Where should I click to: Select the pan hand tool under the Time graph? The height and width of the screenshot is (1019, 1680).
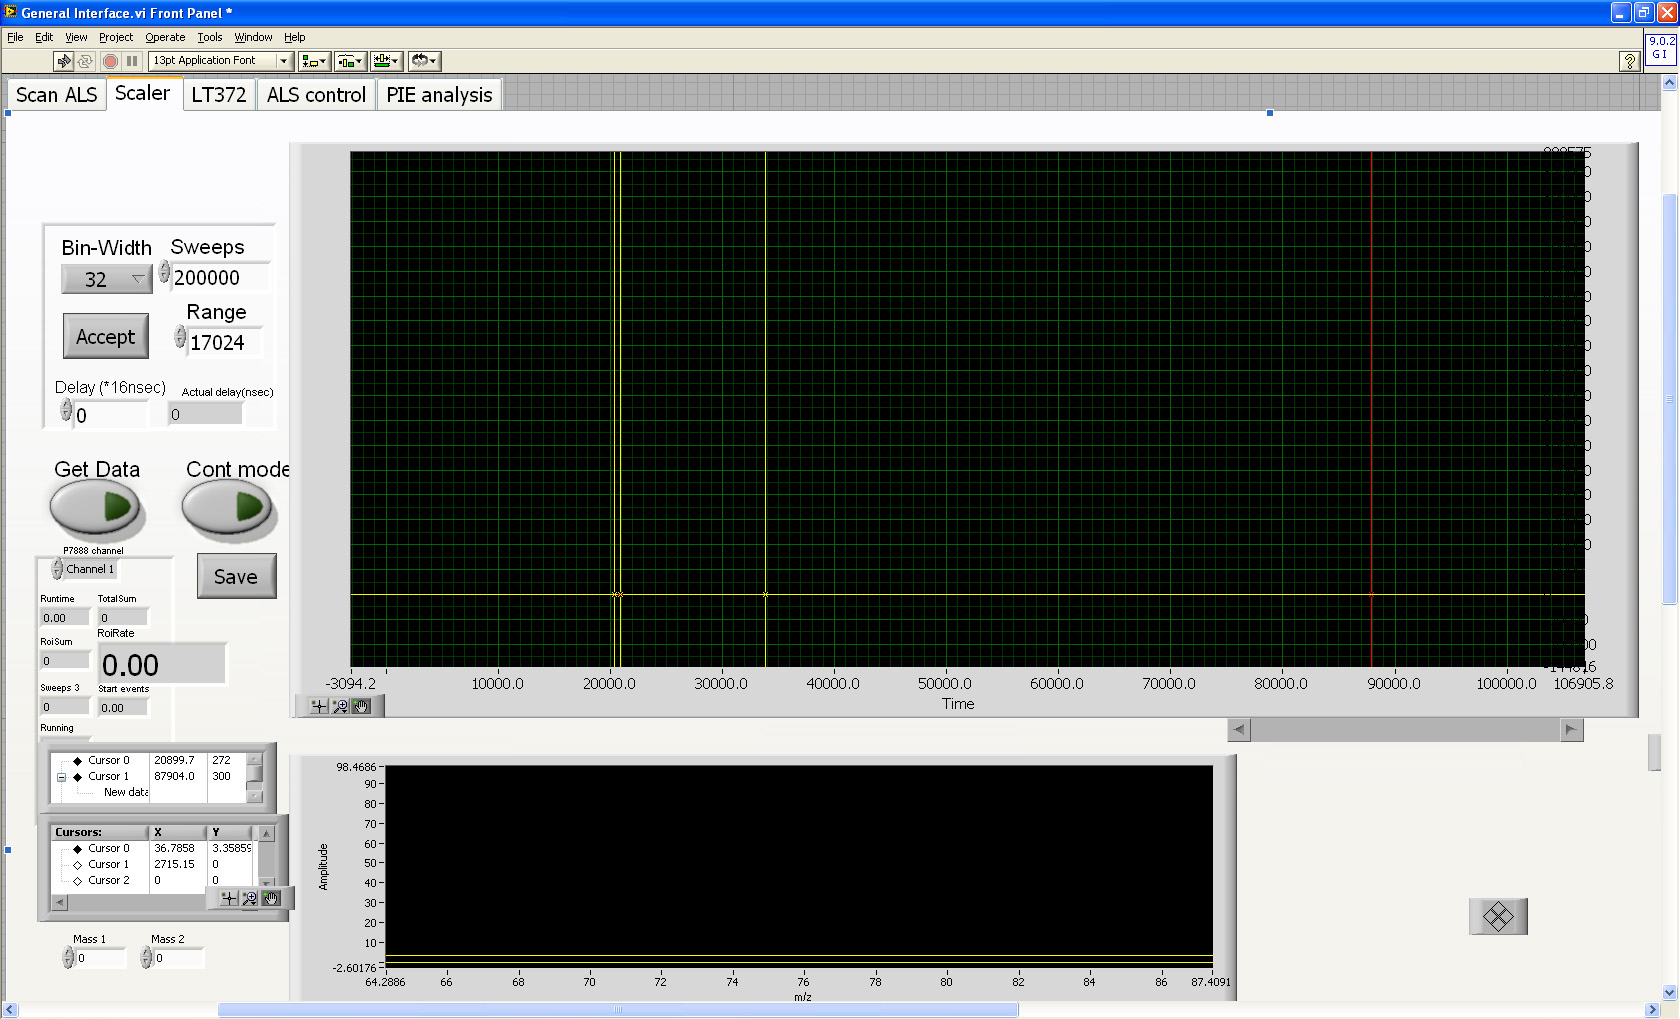(361, 706)
